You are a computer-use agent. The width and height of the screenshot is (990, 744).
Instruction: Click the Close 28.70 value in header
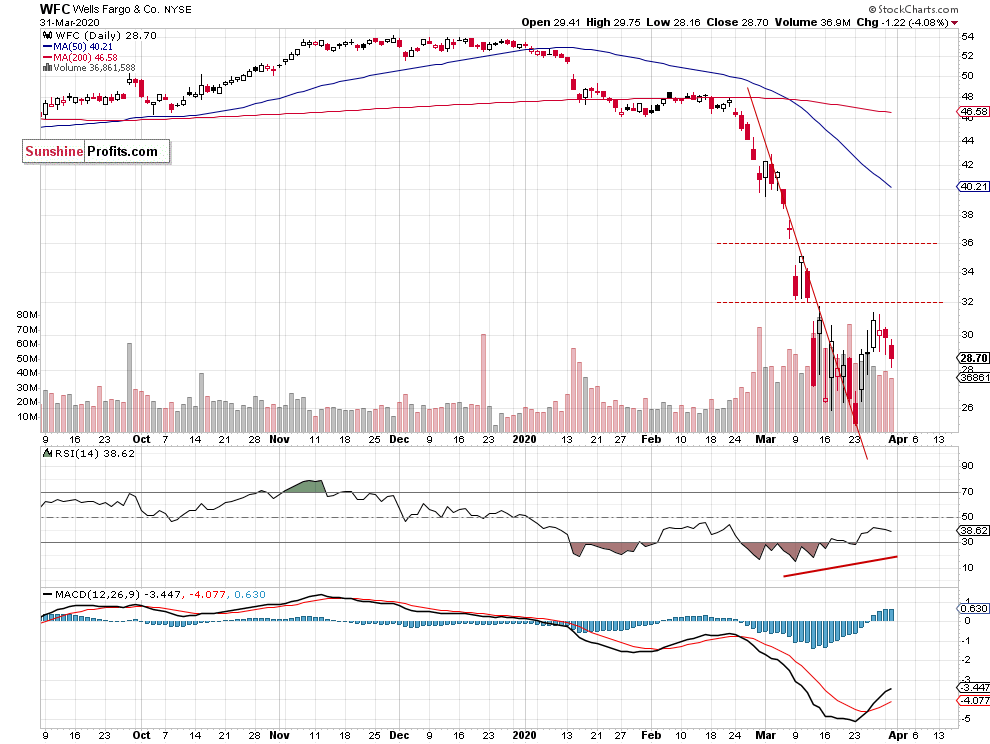[x=737, y=22]
